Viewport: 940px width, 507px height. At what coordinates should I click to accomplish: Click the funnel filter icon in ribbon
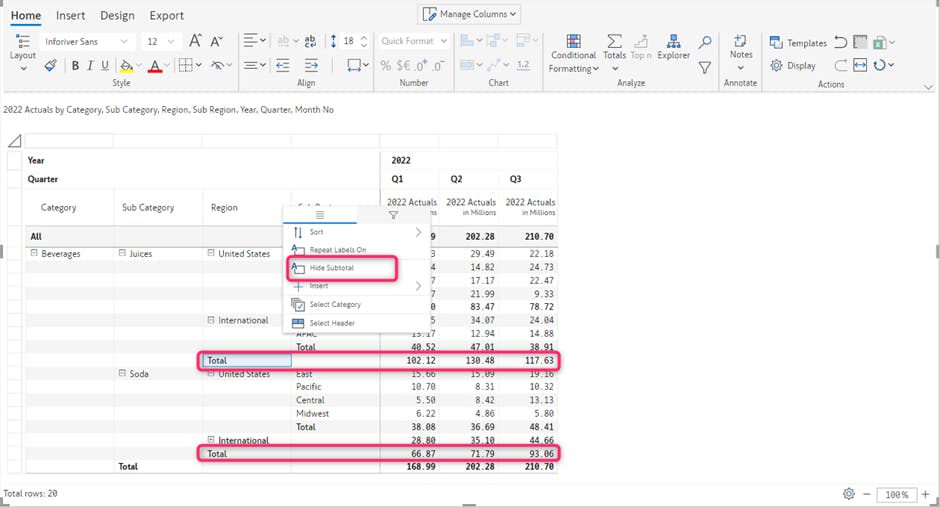(x=705, y=68)
